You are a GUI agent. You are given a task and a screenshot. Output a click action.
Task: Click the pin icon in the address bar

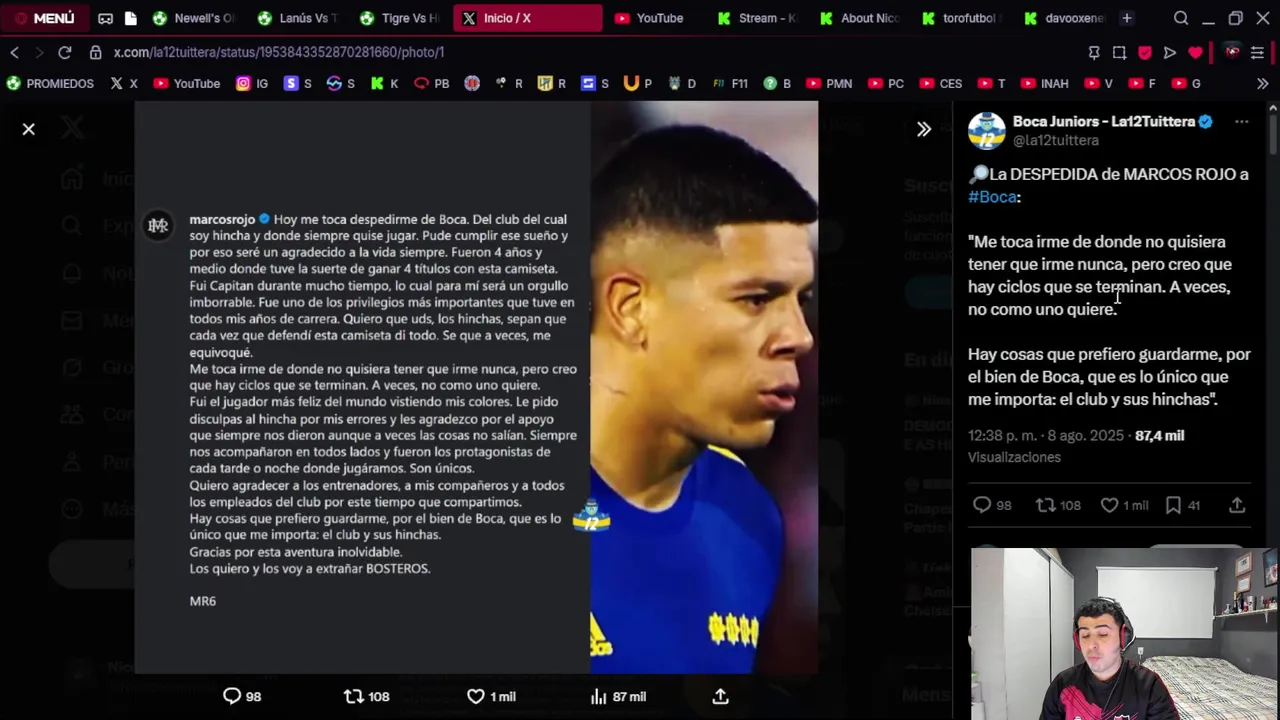[1094, 52]
